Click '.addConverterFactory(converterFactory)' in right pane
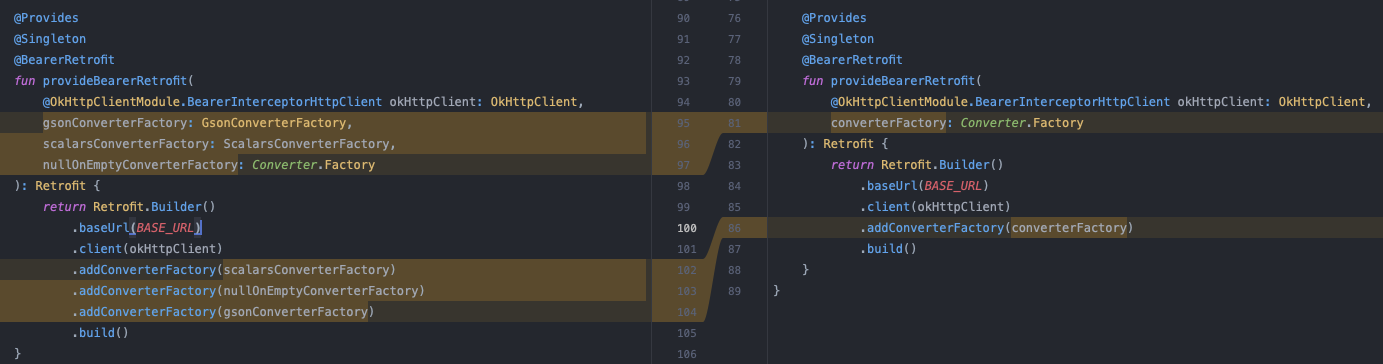Screen dimensions: 1383x364 [x=996, y=228]
